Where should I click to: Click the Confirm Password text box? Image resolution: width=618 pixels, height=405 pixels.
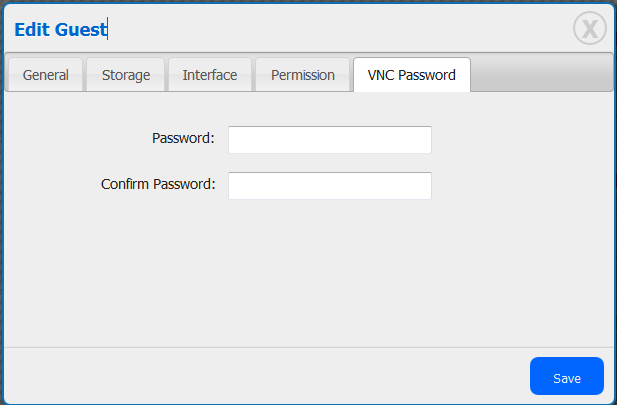pyautogui.click(x=330, y=186)
